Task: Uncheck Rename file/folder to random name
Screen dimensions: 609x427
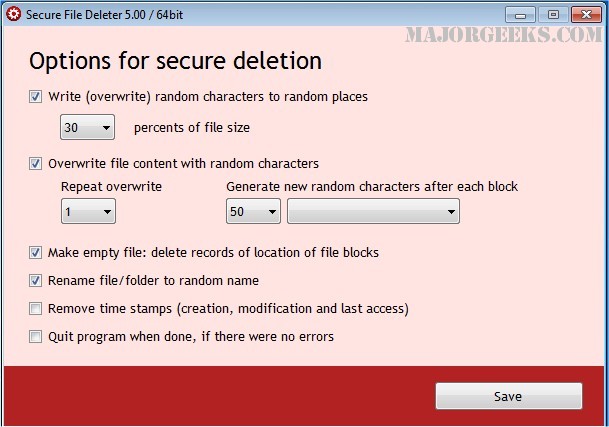Action: [x=36, y=281]
